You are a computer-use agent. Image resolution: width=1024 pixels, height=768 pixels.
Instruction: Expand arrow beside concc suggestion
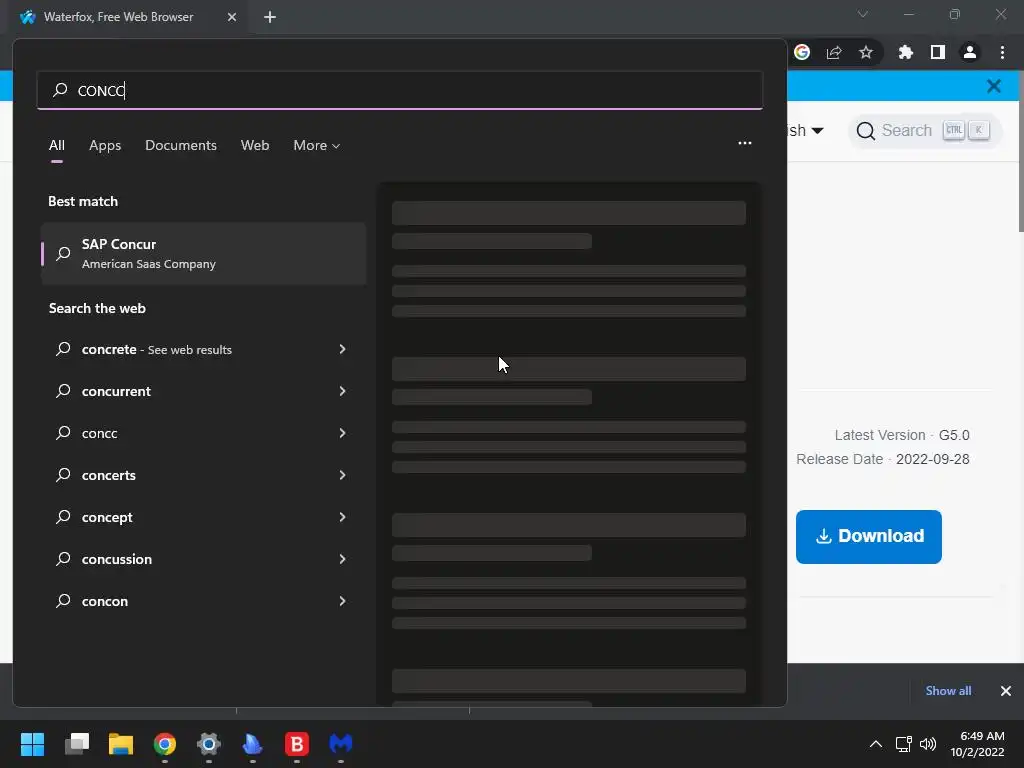click(x=342, y=433)
